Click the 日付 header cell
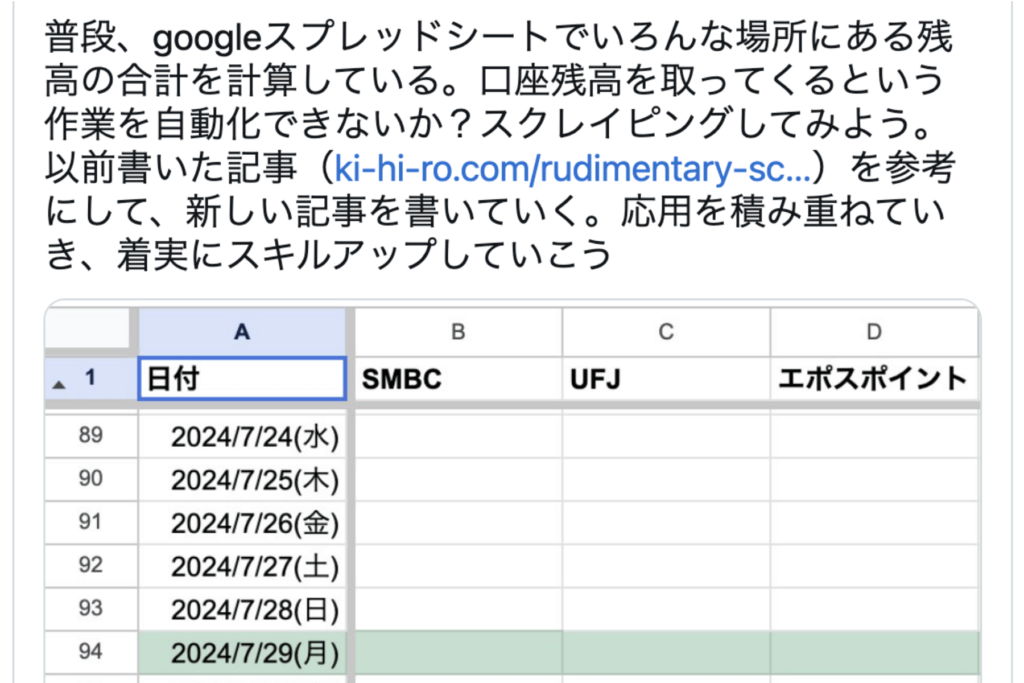 point(242,379)
